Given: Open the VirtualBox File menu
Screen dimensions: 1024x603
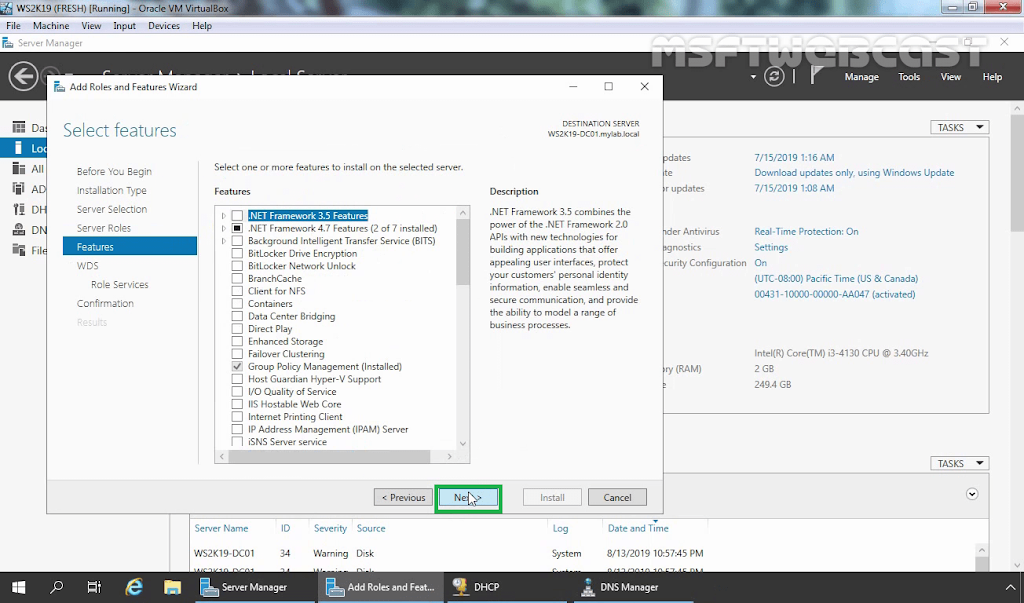Looking at the screenshot, I should click(x=13, y=25).
